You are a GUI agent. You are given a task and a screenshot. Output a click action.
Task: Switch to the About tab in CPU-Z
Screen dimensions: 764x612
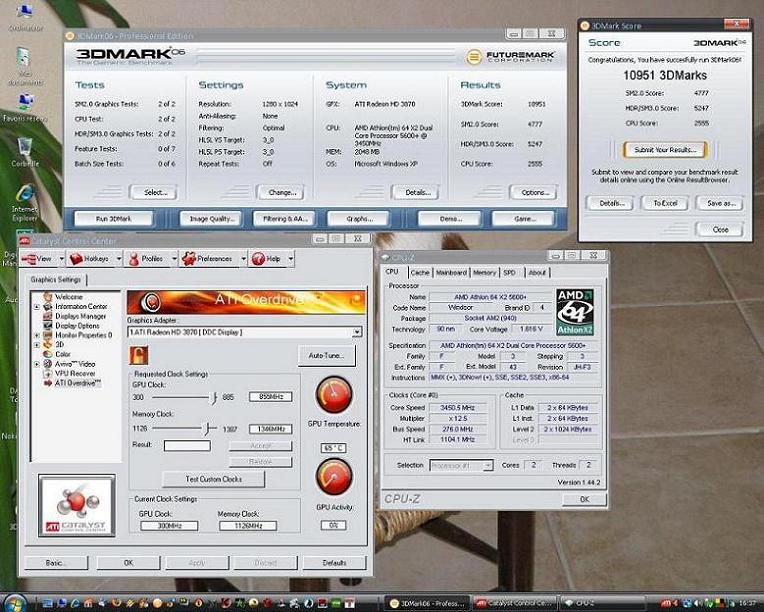click(537, 272)
